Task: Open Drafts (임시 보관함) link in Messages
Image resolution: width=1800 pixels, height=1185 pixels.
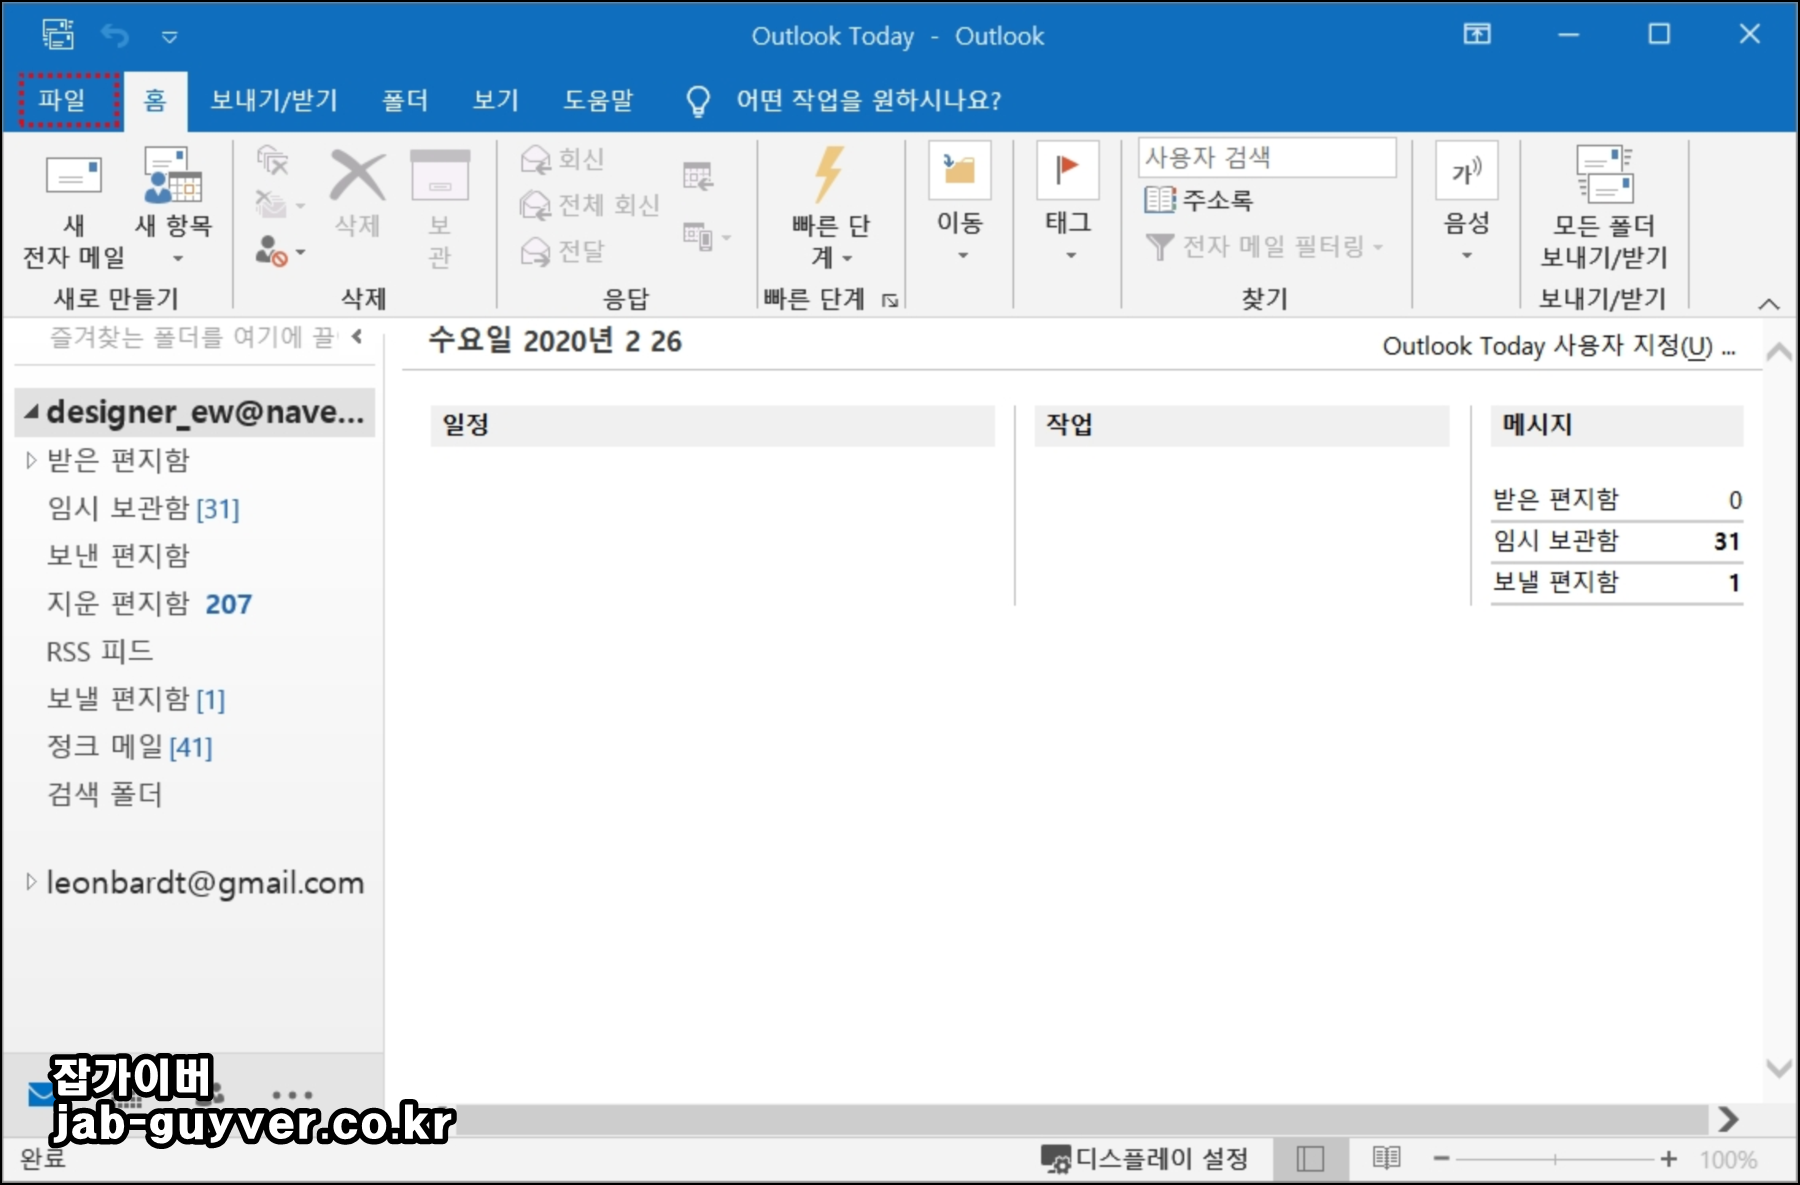Action: (1555, 540)
